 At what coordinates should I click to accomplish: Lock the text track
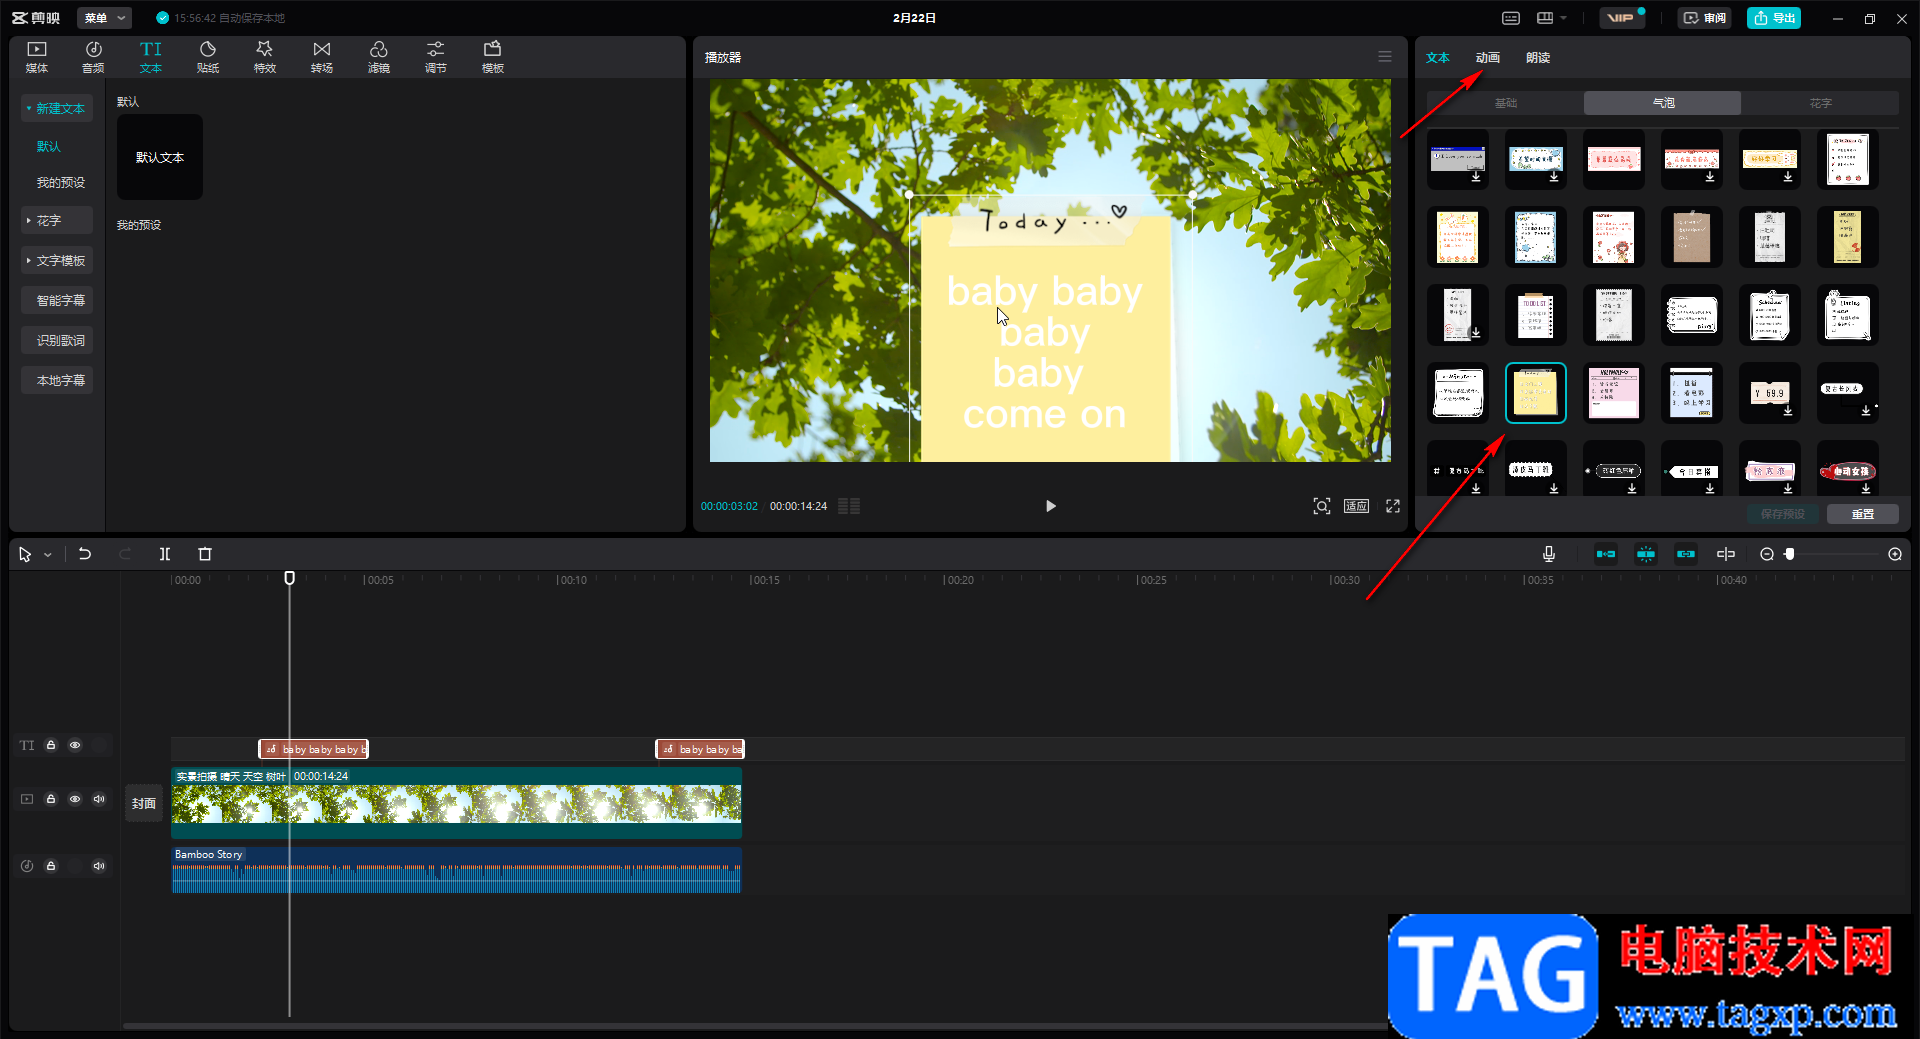51,745
